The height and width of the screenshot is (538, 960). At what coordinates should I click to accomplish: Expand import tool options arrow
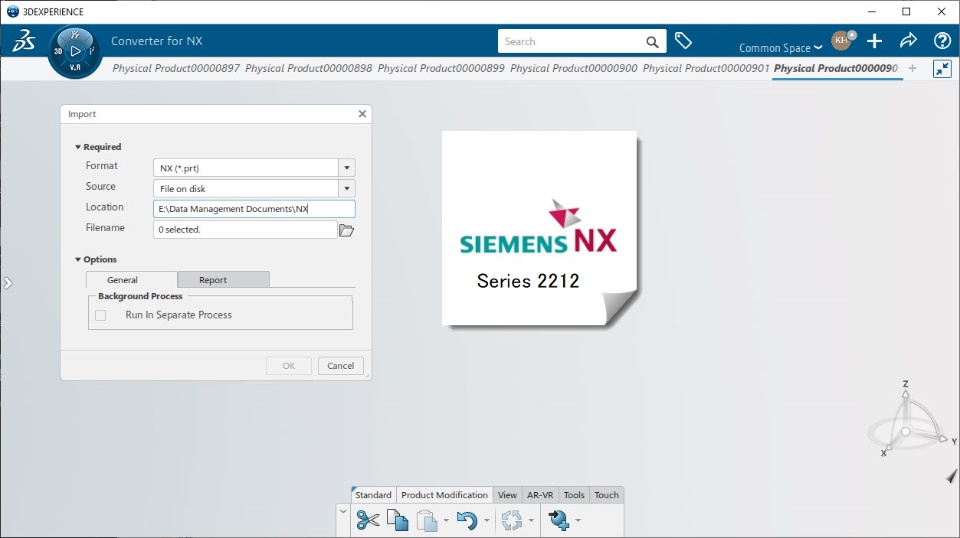point(577,521)
